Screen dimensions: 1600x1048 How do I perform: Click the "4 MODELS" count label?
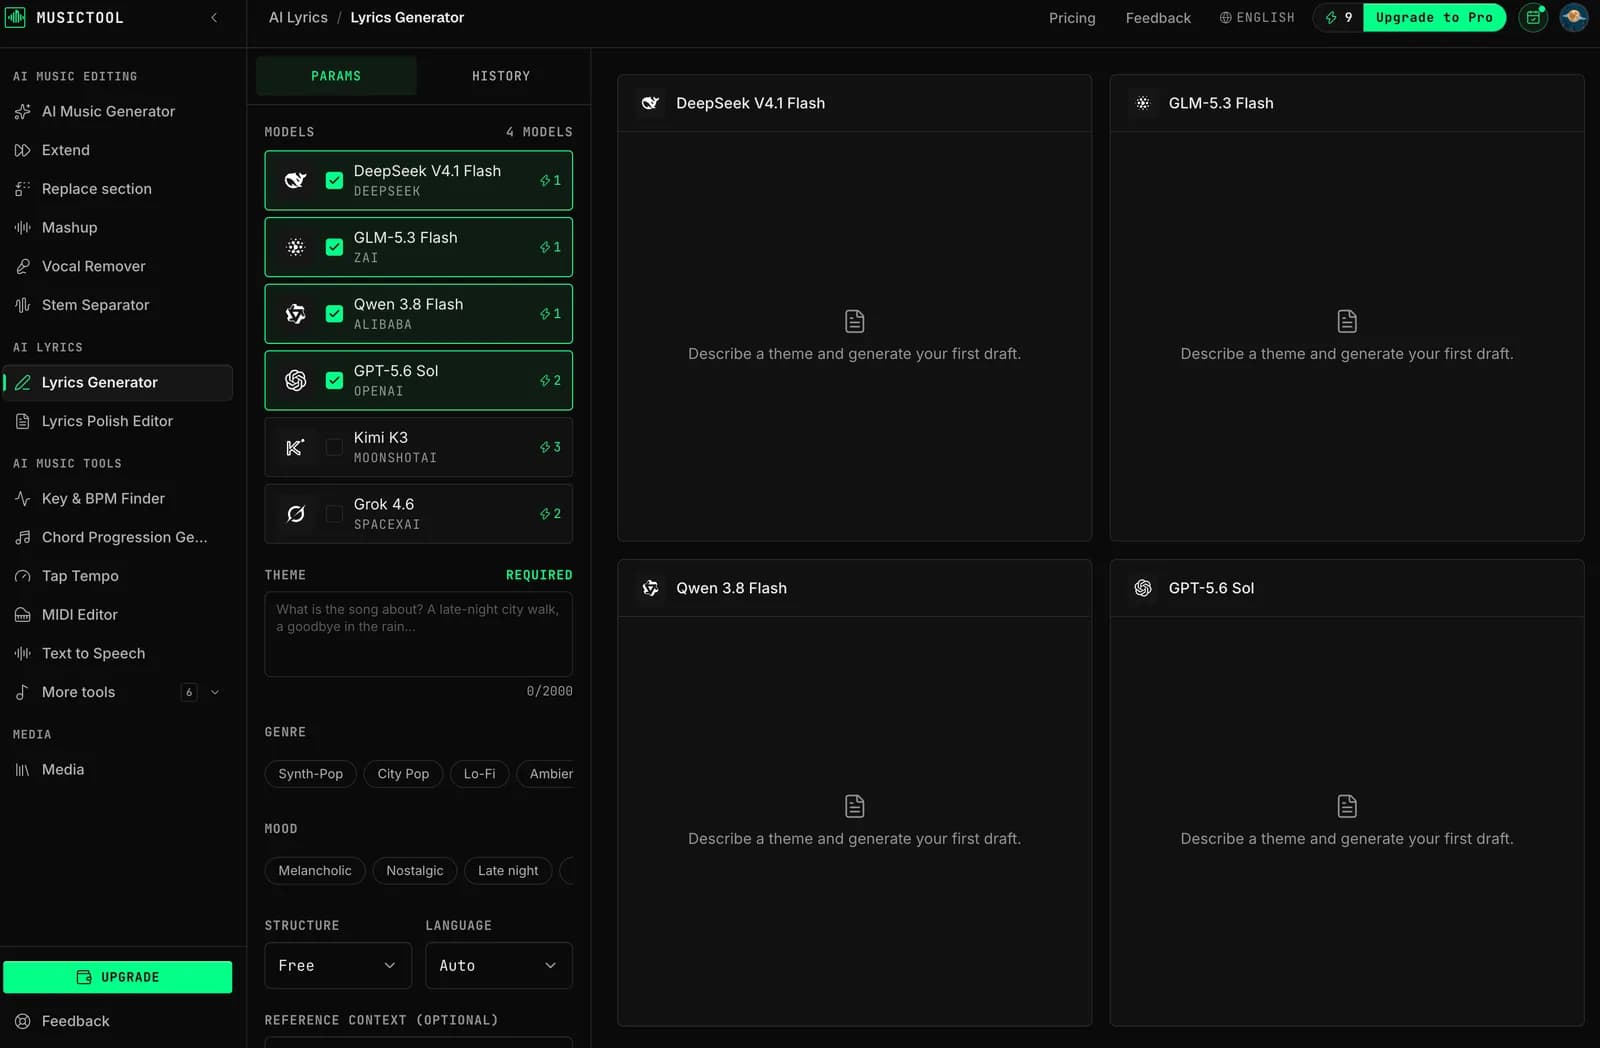(x=539, y=132)
